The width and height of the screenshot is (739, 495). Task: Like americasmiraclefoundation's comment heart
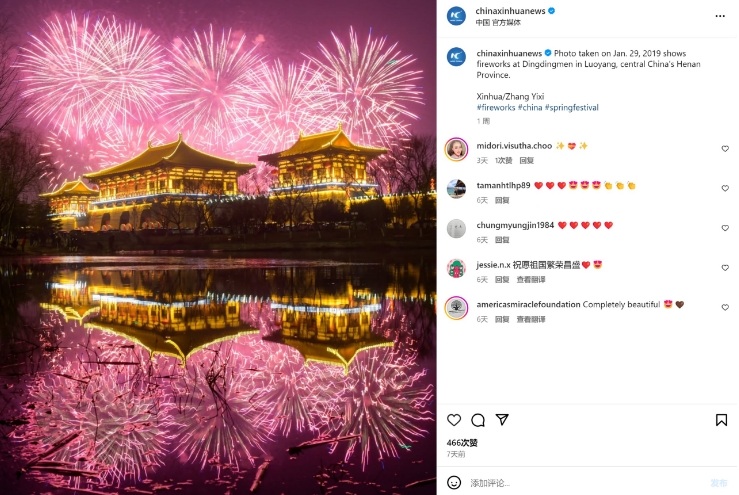(725, 307)
